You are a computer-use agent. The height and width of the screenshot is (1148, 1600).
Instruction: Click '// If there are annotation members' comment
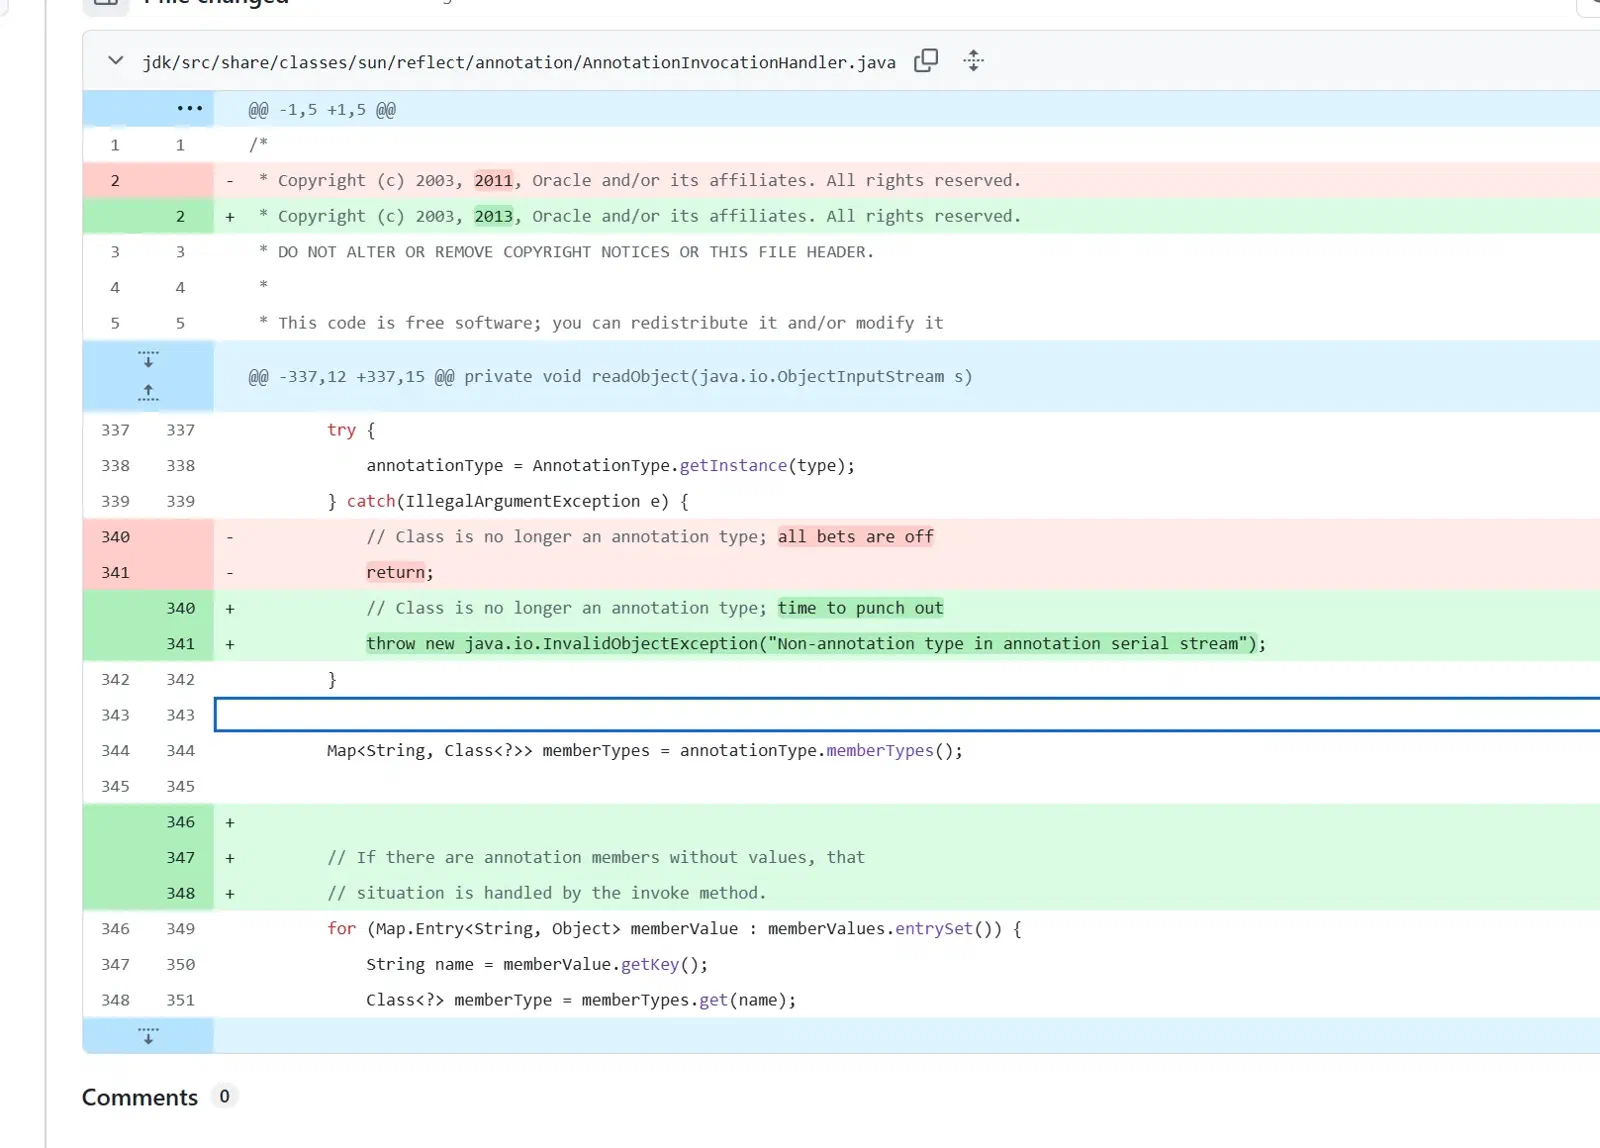tap(596, 858)
